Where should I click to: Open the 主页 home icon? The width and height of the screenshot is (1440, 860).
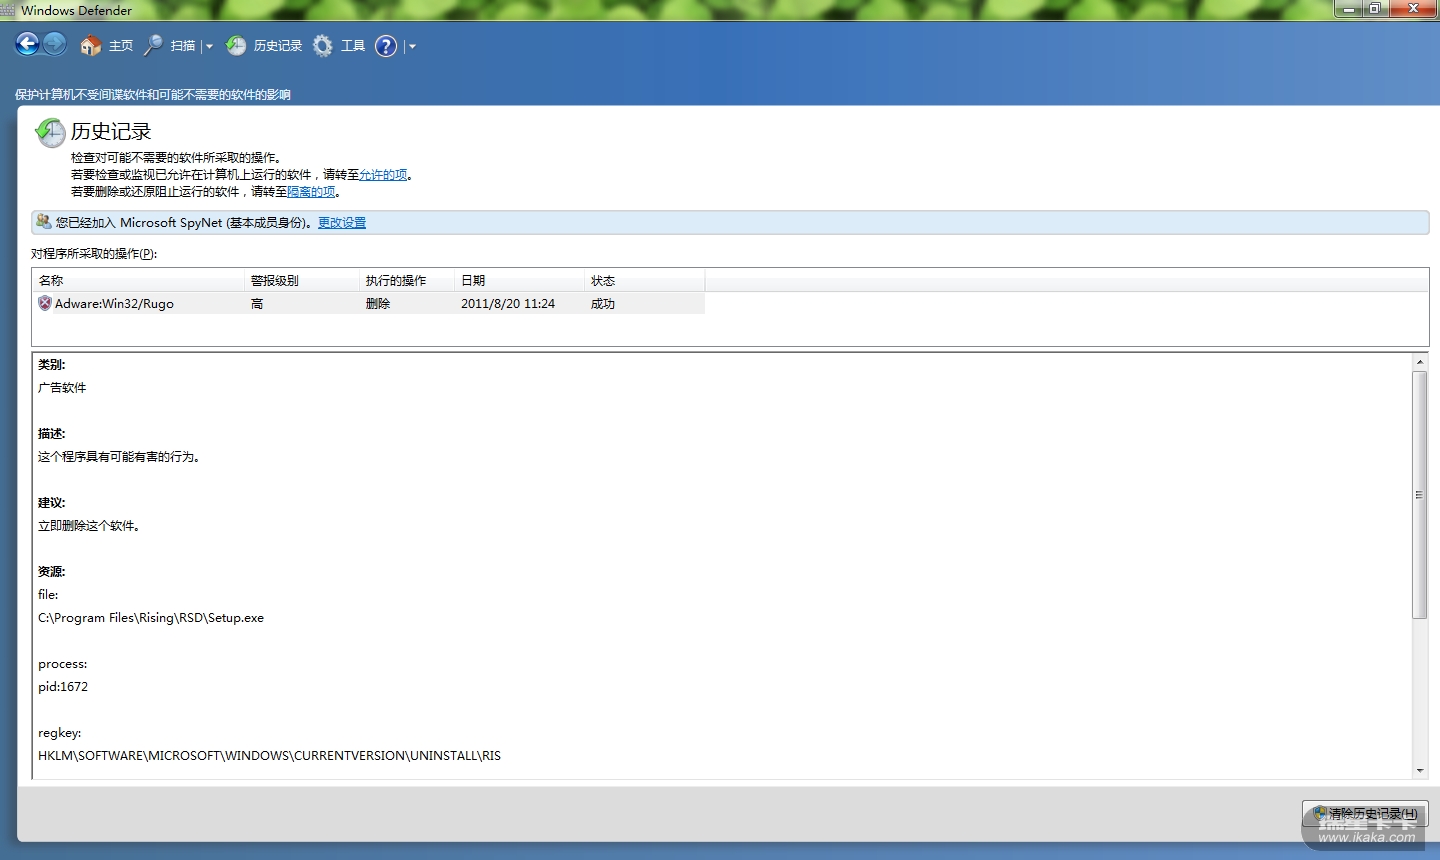click(x=90, y=46)
